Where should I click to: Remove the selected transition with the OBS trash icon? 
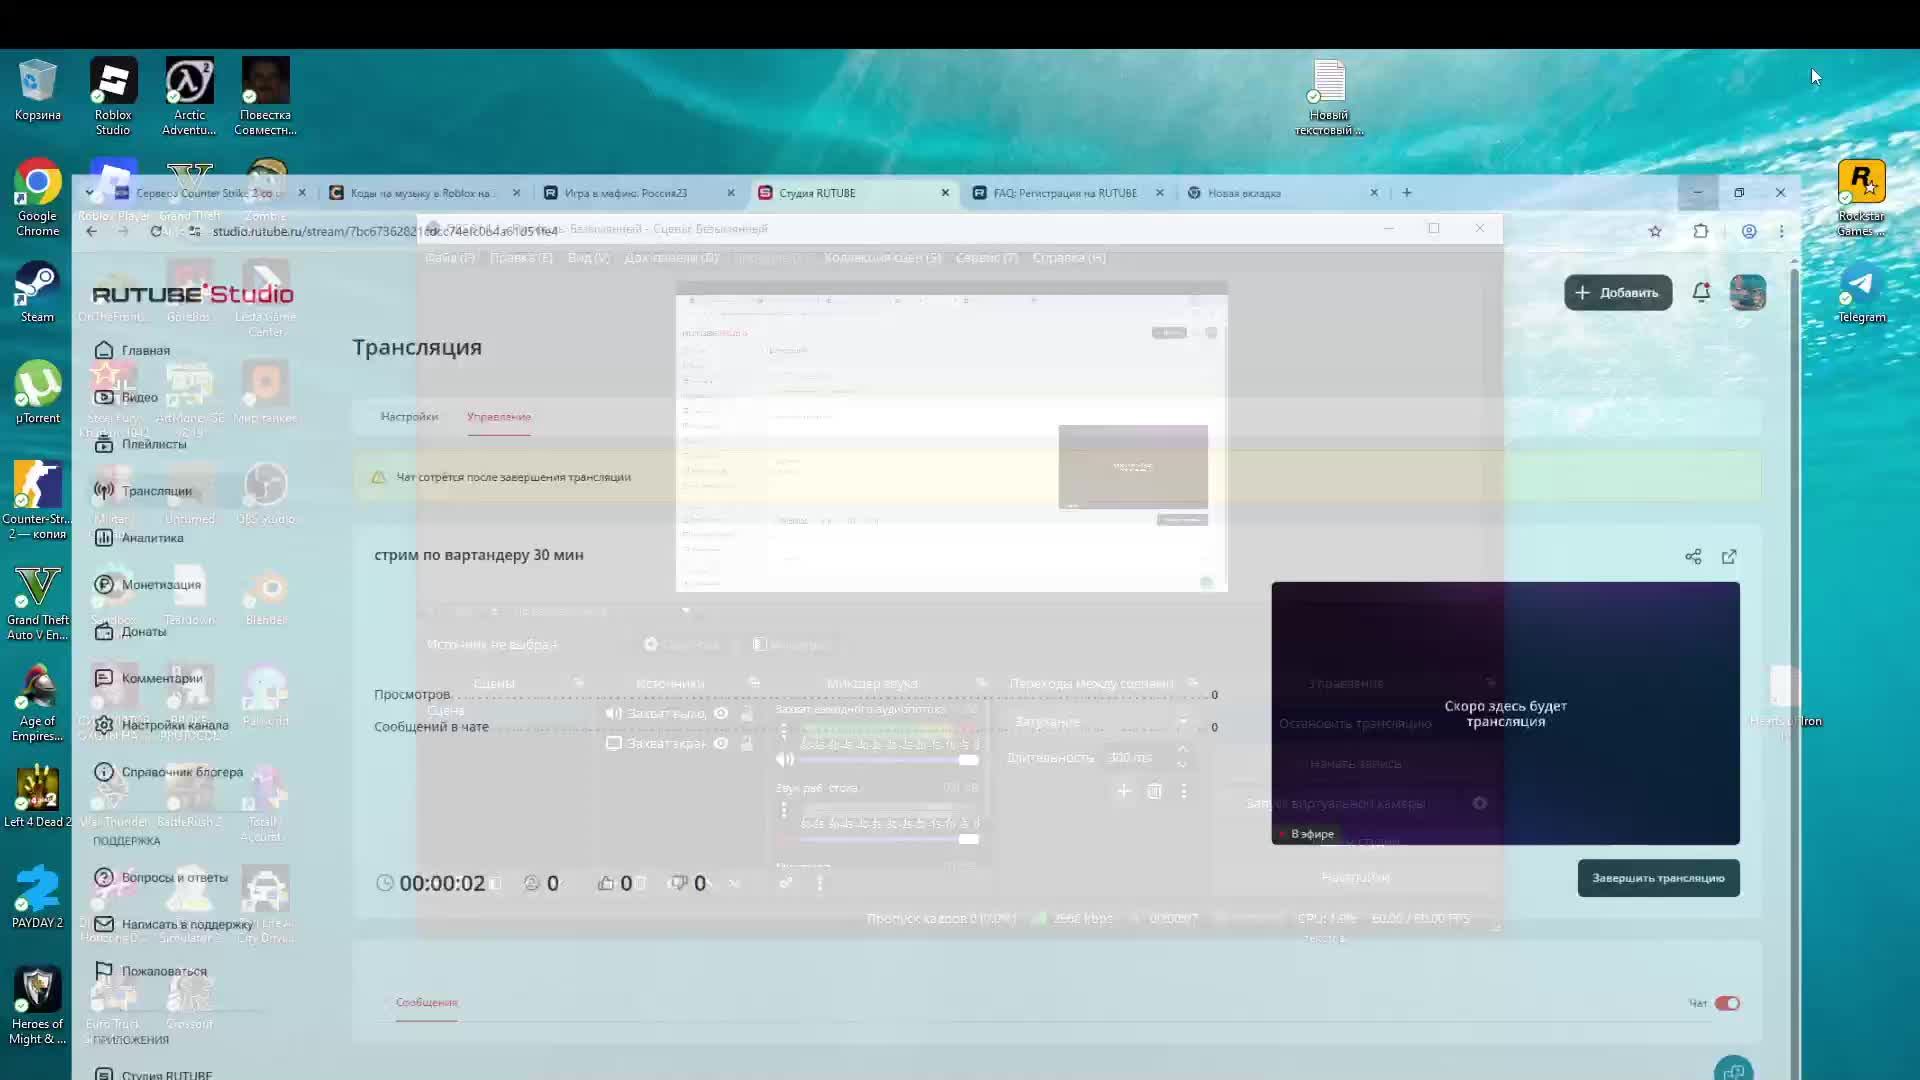pyautogui.click(x=1154, y=791)
